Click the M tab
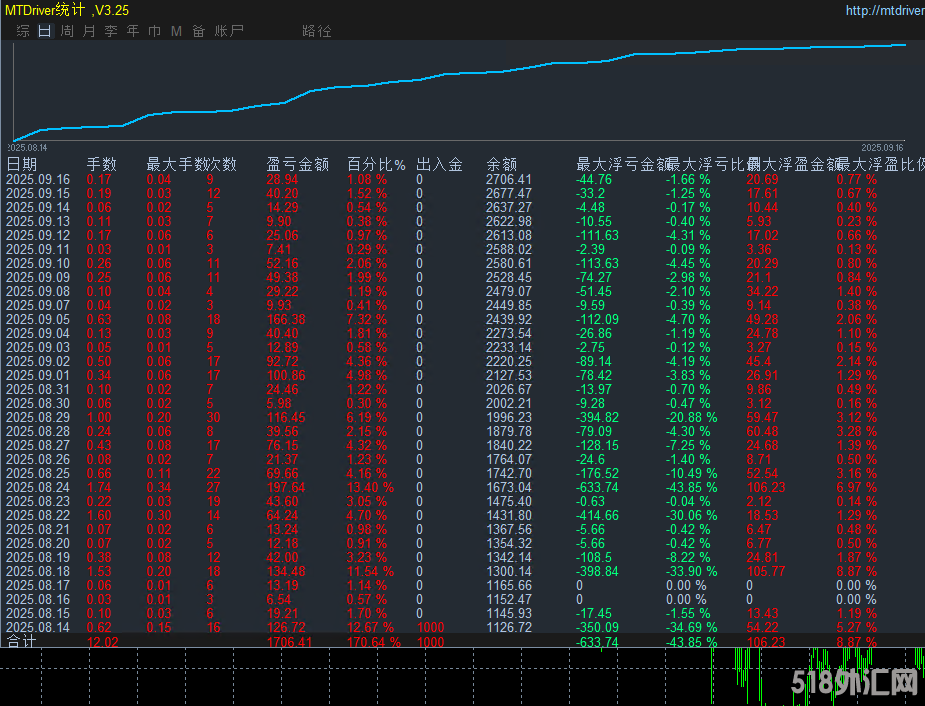The width and height of the screenshot is (925, 706). click(176, 31)
